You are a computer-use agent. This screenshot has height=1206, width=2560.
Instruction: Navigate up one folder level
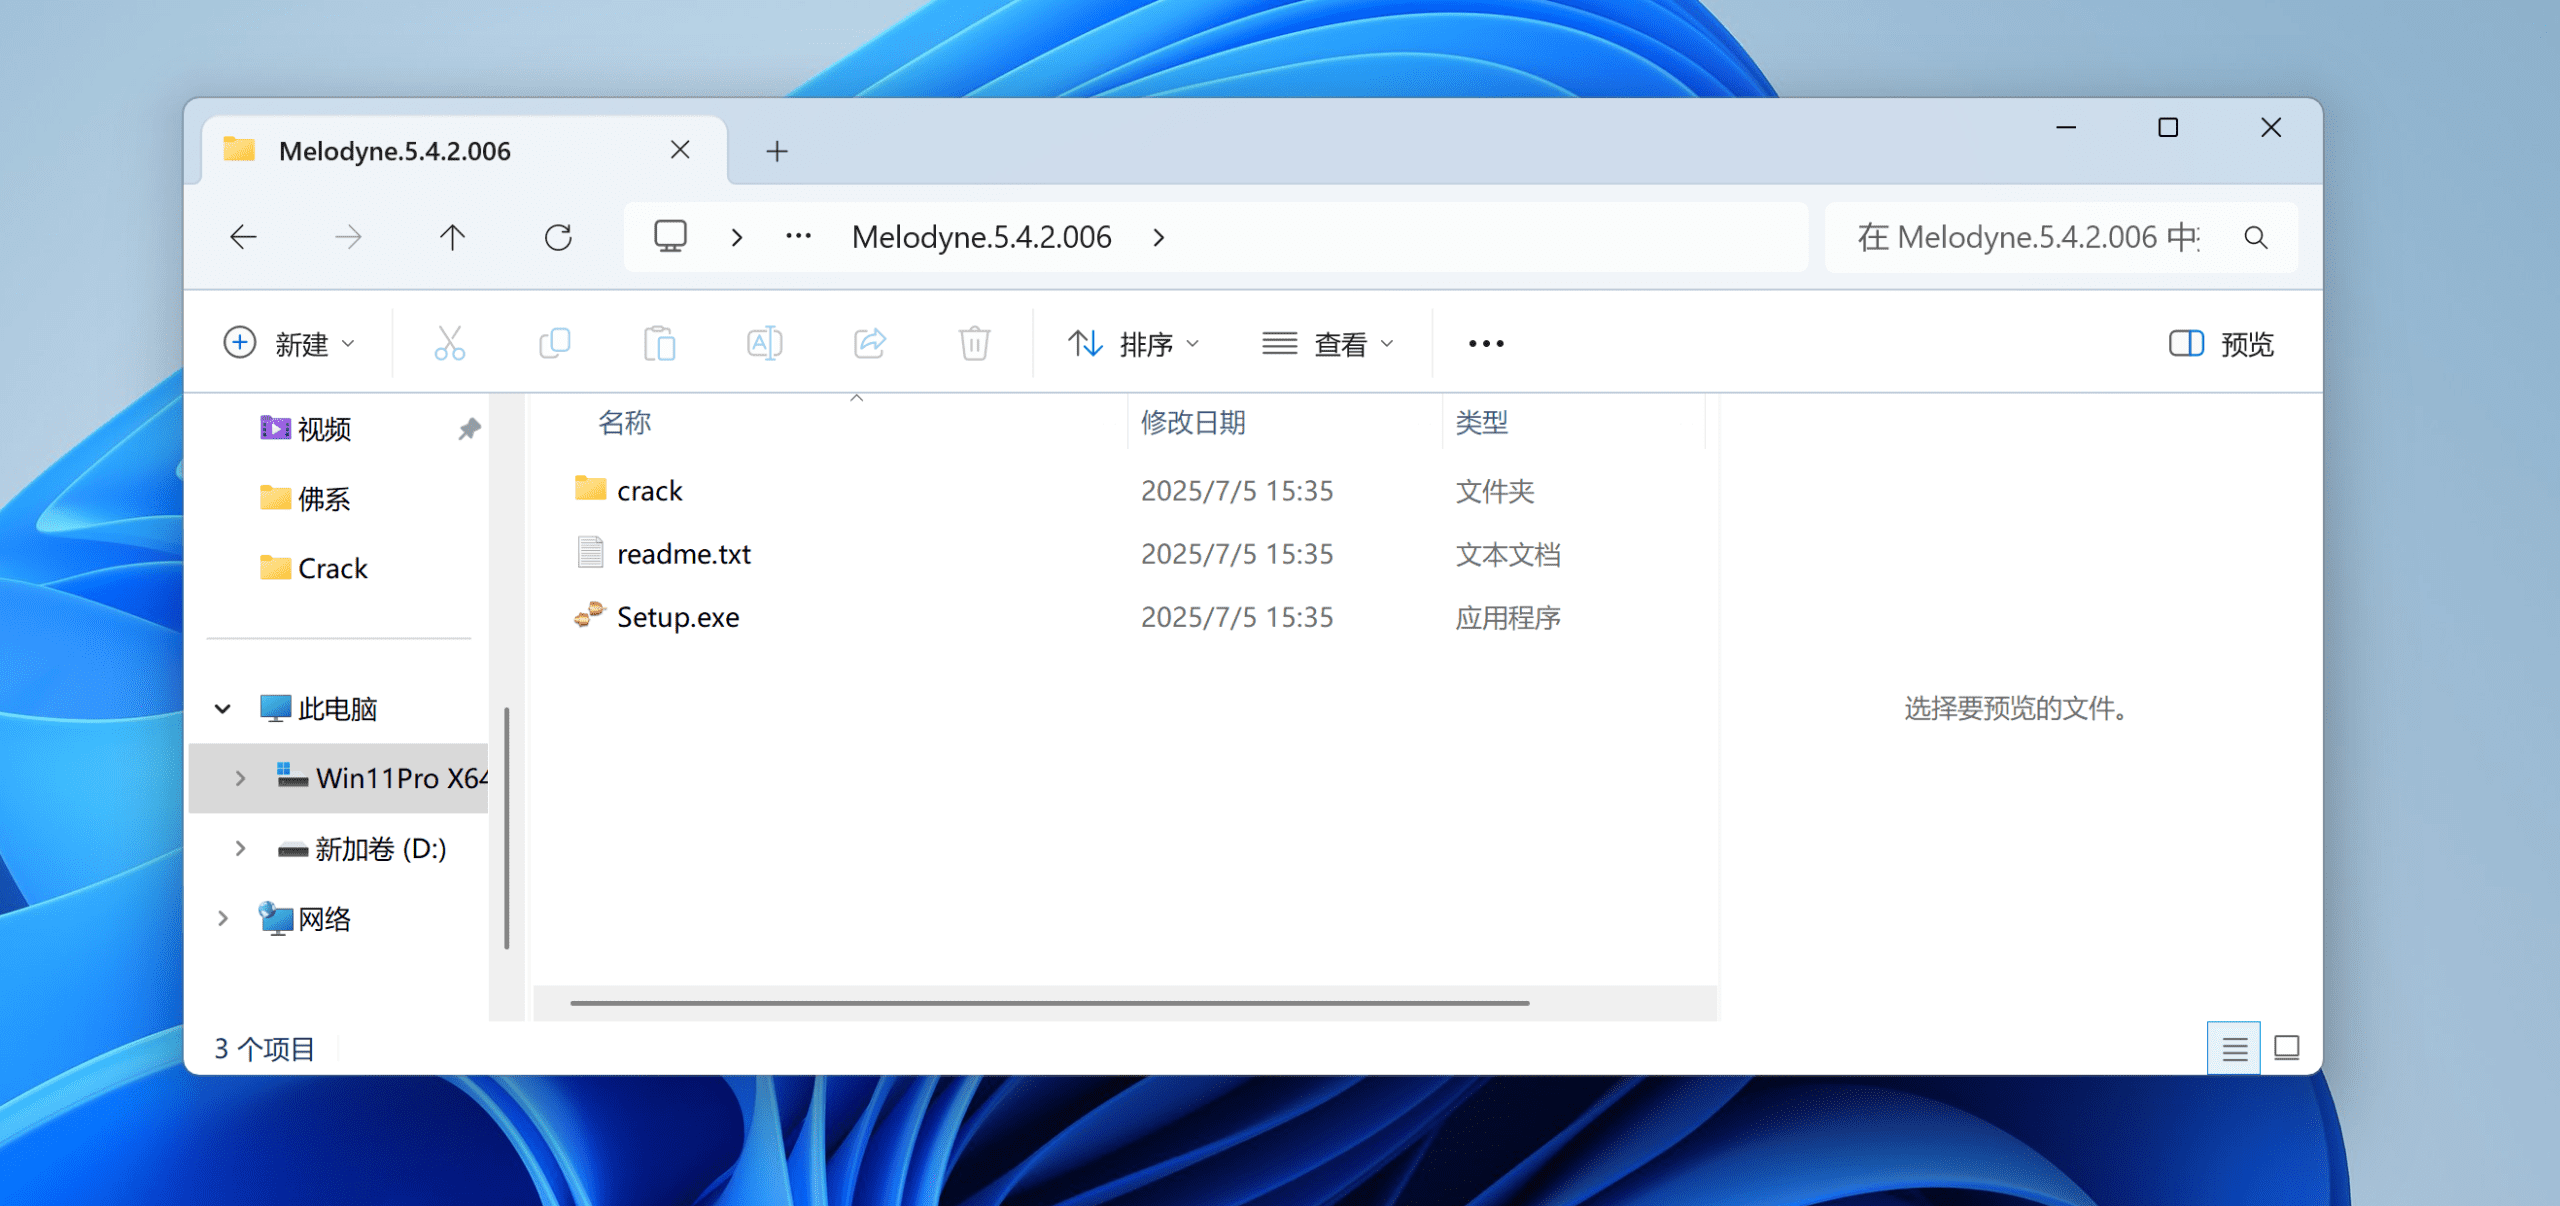(452, 237)
